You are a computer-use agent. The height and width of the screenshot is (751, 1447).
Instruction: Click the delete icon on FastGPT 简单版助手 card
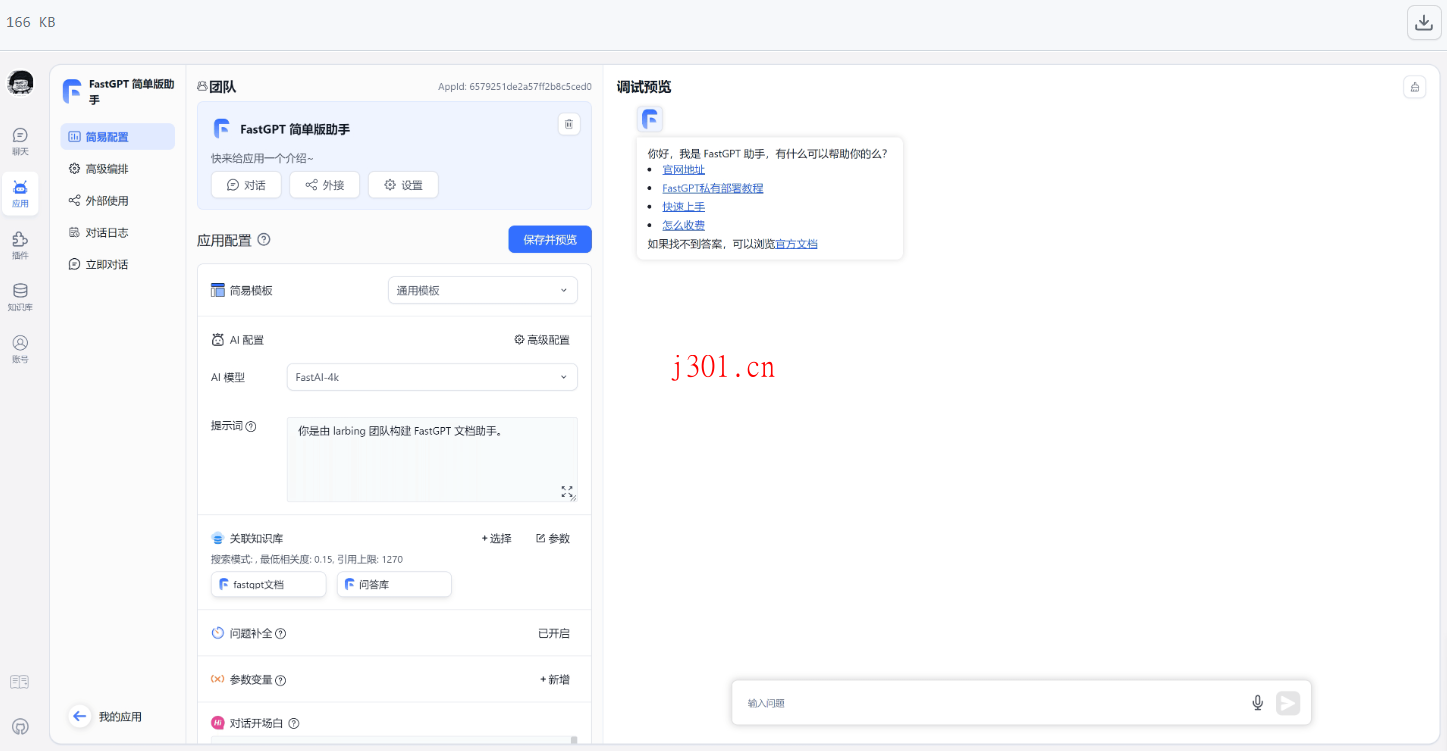(x=567, y=123)
